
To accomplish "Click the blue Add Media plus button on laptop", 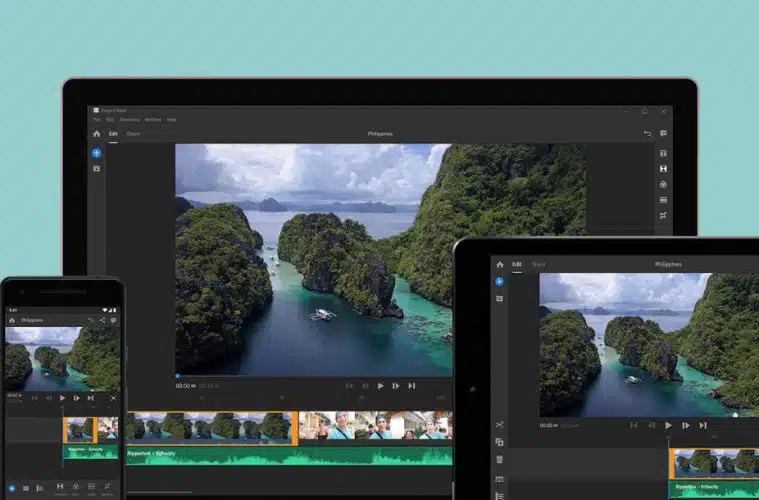I will tap(96, 153).
